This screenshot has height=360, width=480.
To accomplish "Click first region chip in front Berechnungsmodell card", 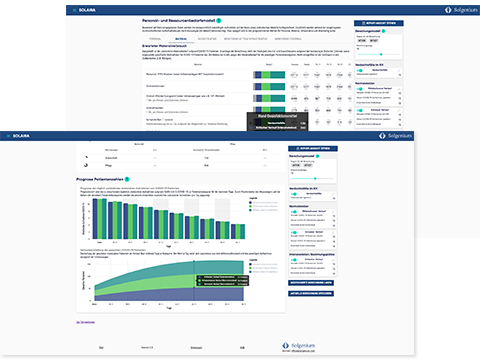I will (296, 165).
